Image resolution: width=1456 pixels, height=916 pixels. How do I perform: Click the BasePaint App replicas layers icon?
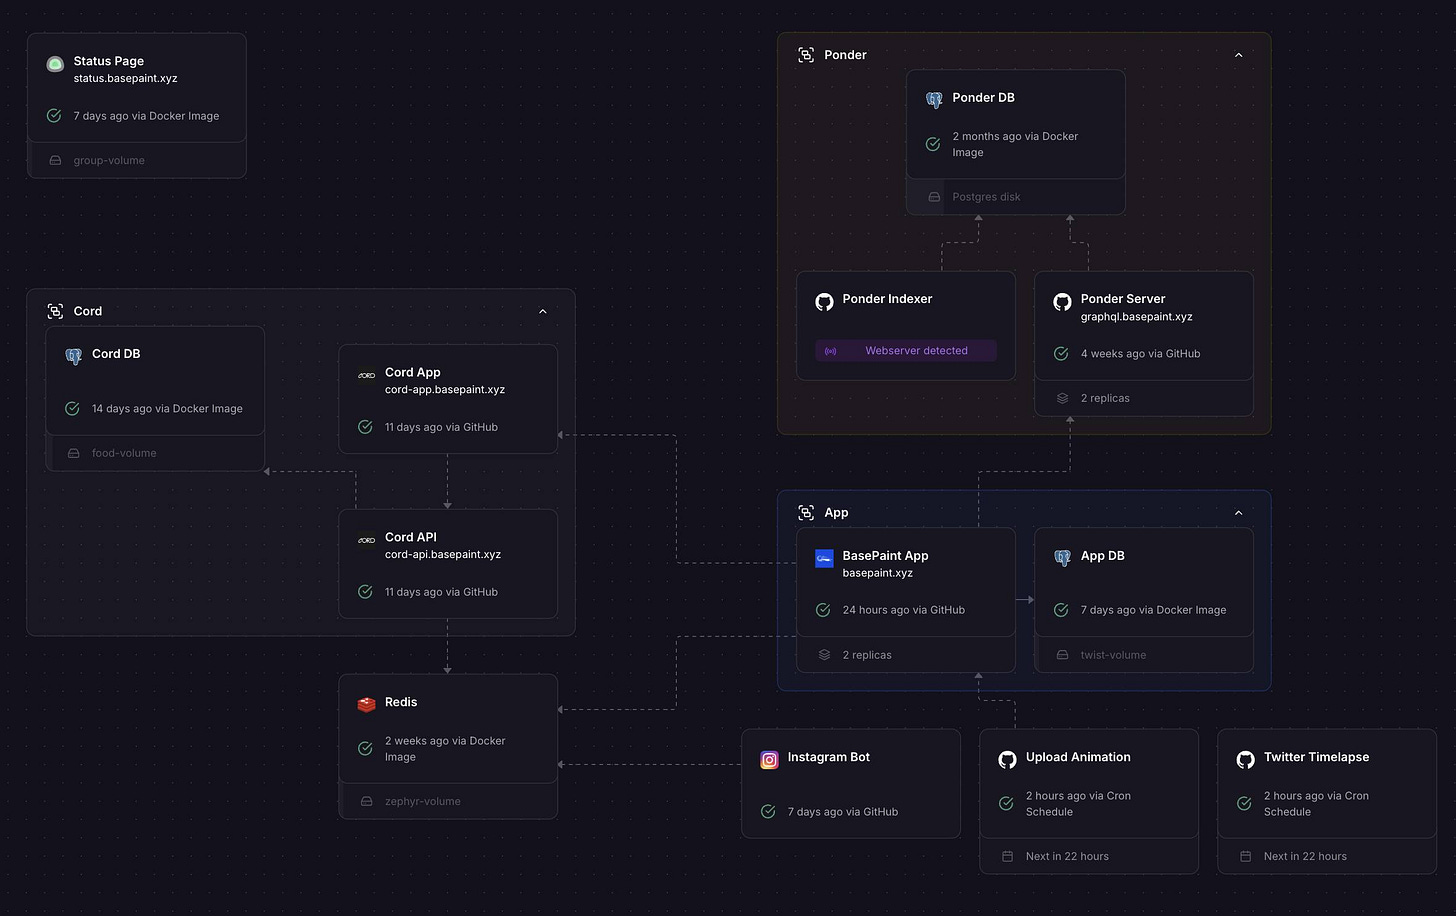click(x=824, y=655)
